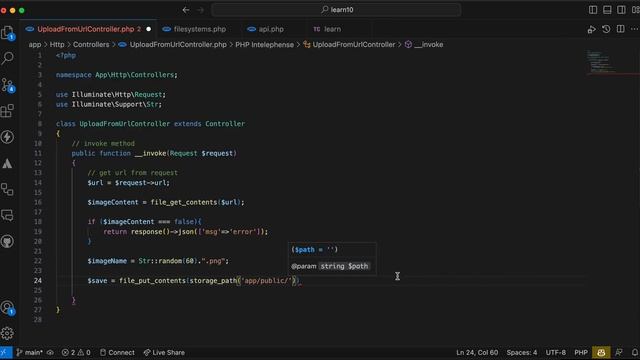The height and width of the screenshot is (360, 640).
Task: Click UploadFromUrlController.php breadcrumb
Action: [178, 44]
